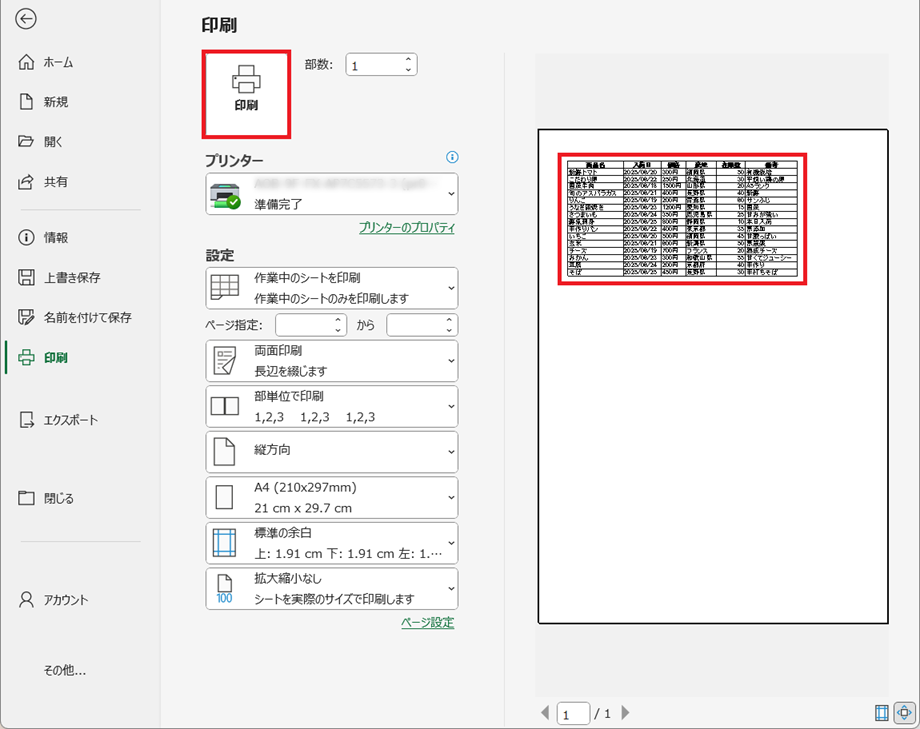Click the current page number field
Screen dimensions: 920x729
point(572,714)
